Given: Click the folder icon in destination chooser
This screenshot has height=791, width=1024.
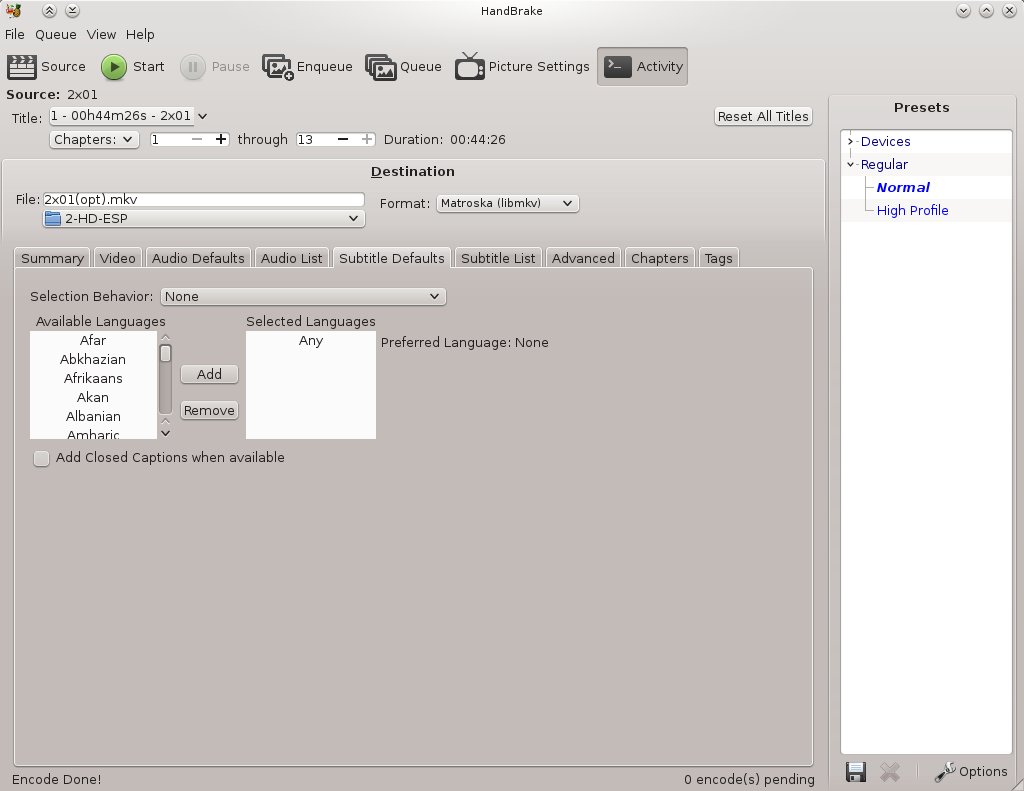Looking at the screenshot, I should pyautogui.click(x=53, y=218).
